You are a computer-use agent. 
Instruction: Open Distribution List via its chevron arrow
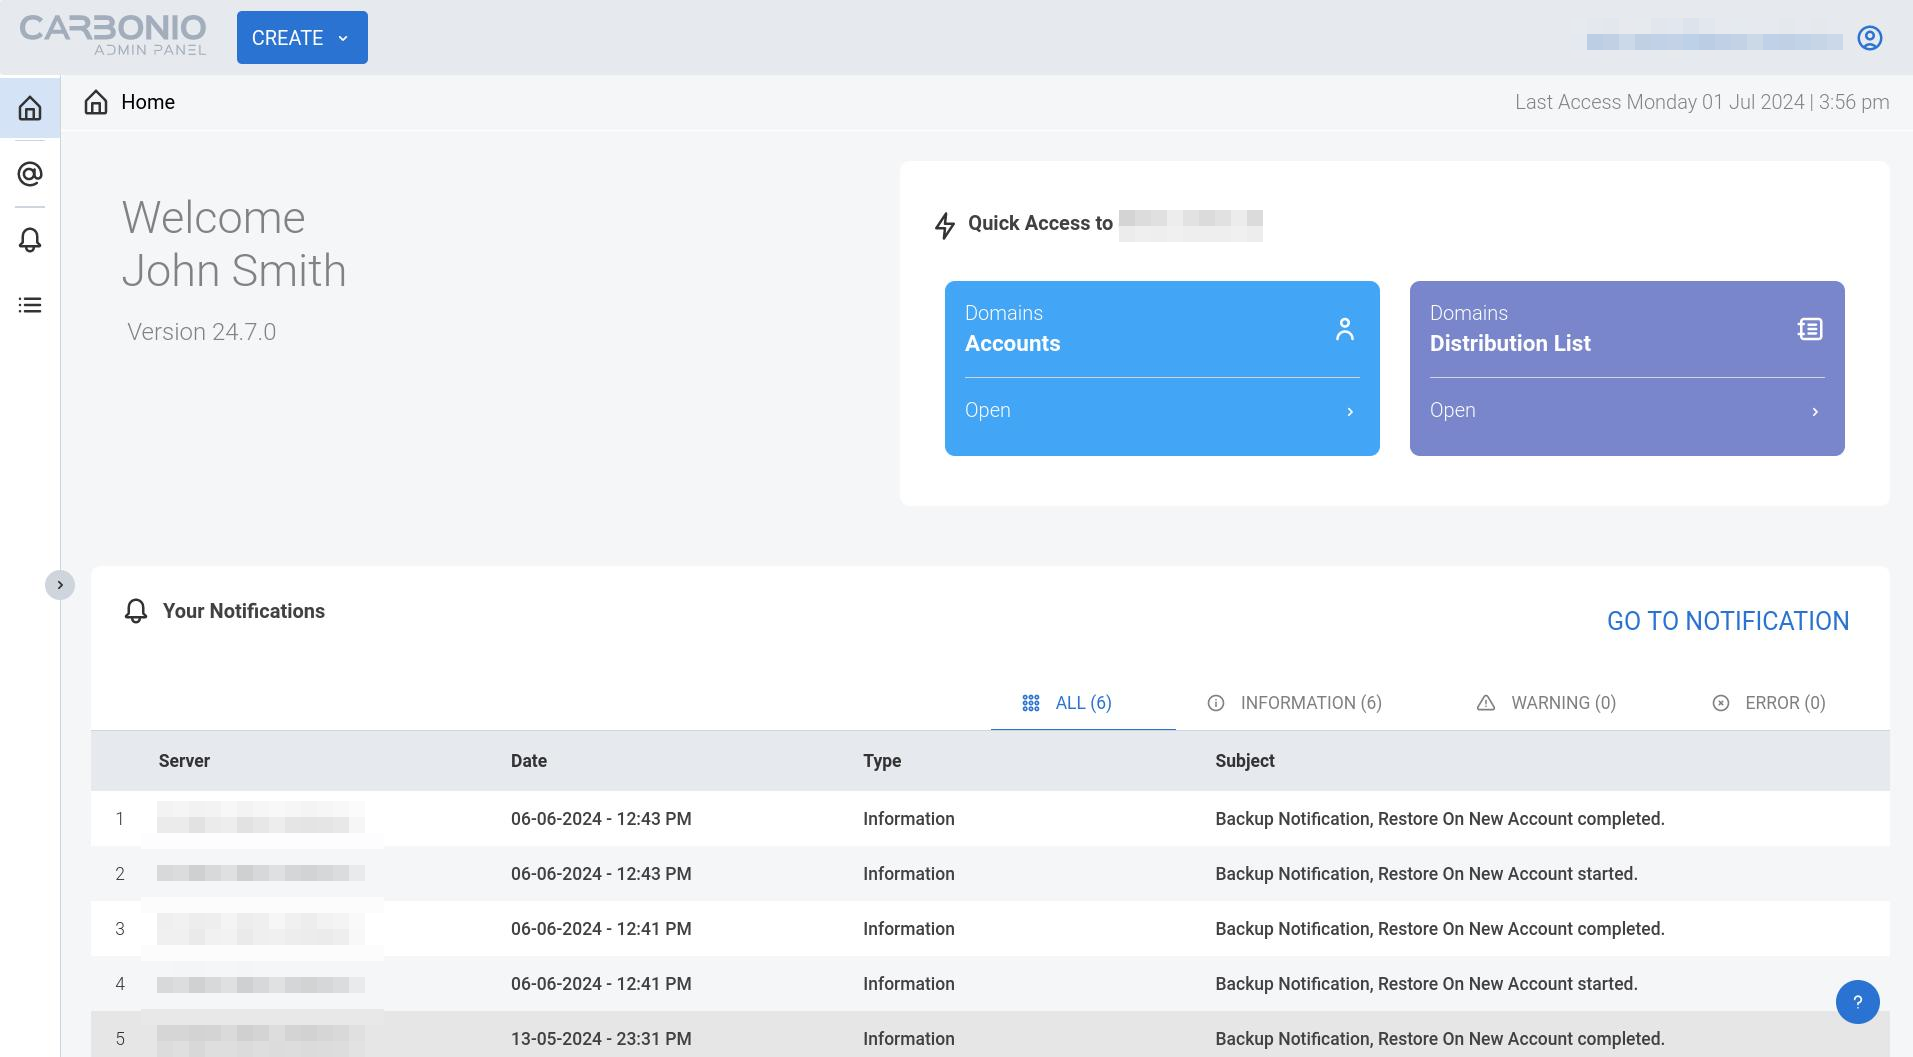click(1815, 412)
